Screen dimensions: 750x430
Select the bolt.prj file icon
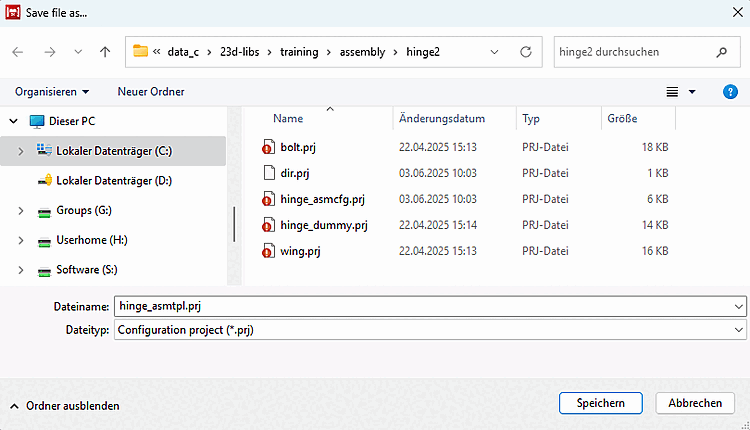coord(267,147)
